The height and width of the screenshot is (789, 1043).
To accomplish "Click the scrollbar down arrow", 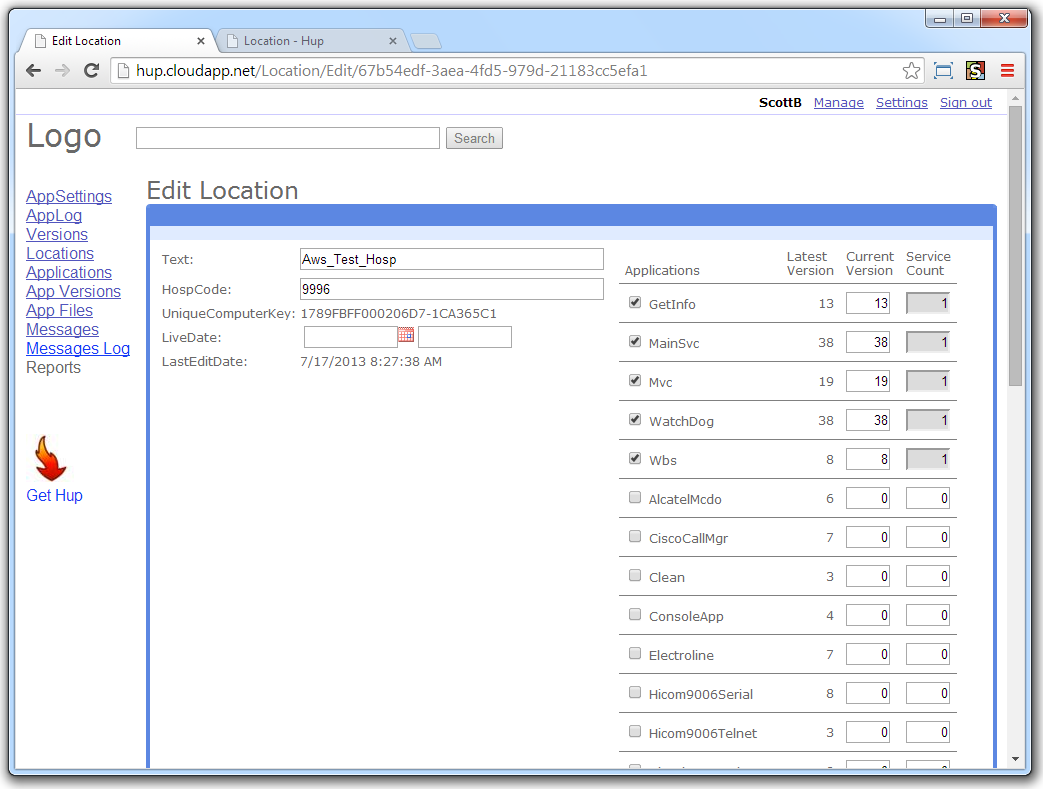I will click(1016, 759).
